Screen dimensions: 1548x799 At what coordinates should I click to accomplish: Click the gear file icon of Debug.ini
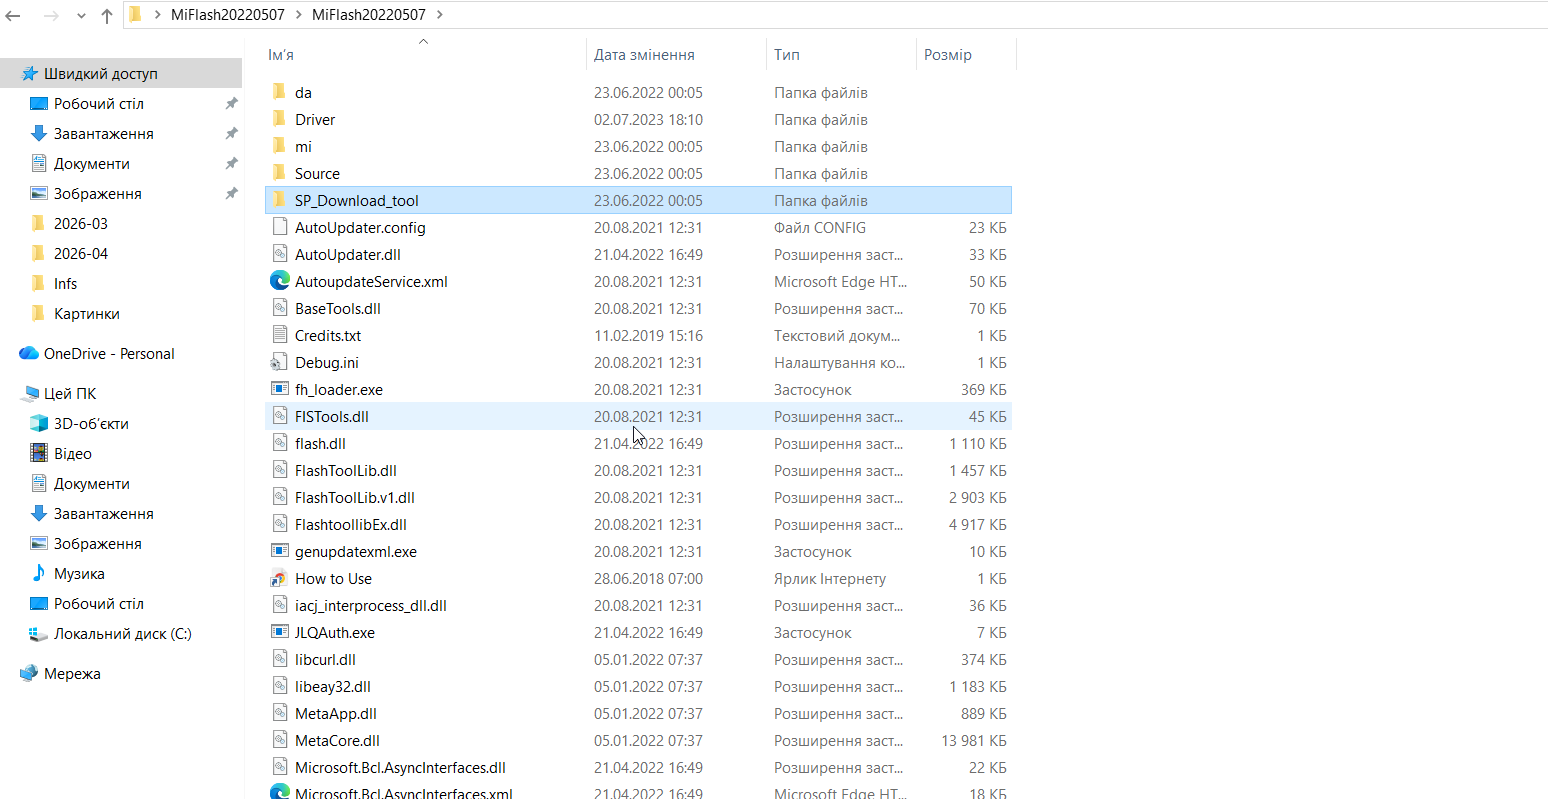(280, 362)
